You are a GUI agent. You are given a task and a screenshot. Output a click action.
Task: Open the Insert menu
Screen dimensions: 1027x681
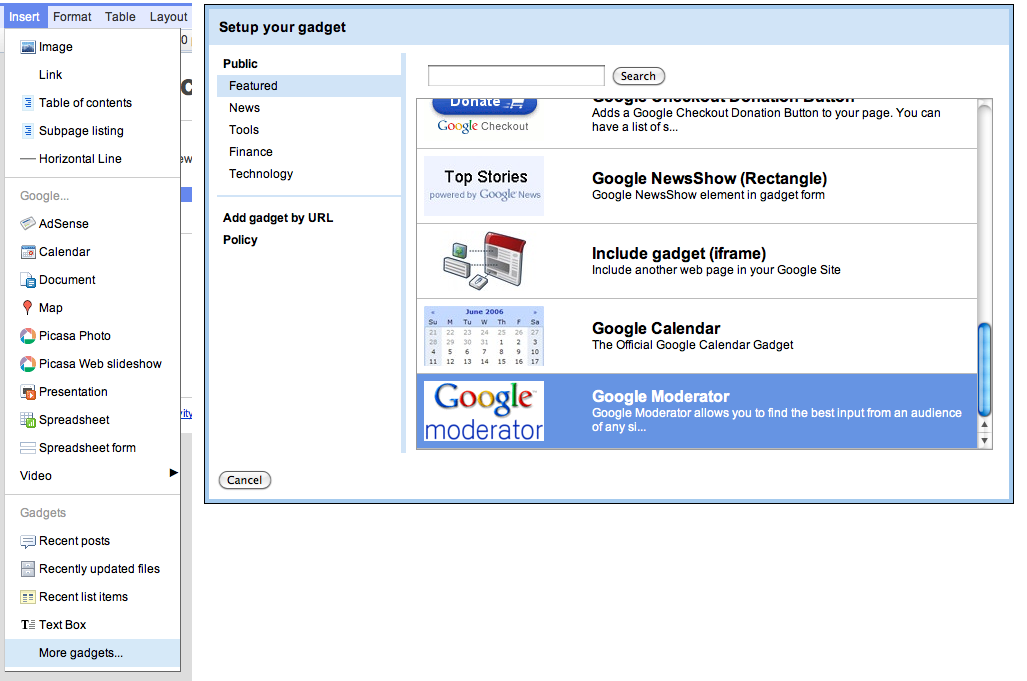pos(24,16)
